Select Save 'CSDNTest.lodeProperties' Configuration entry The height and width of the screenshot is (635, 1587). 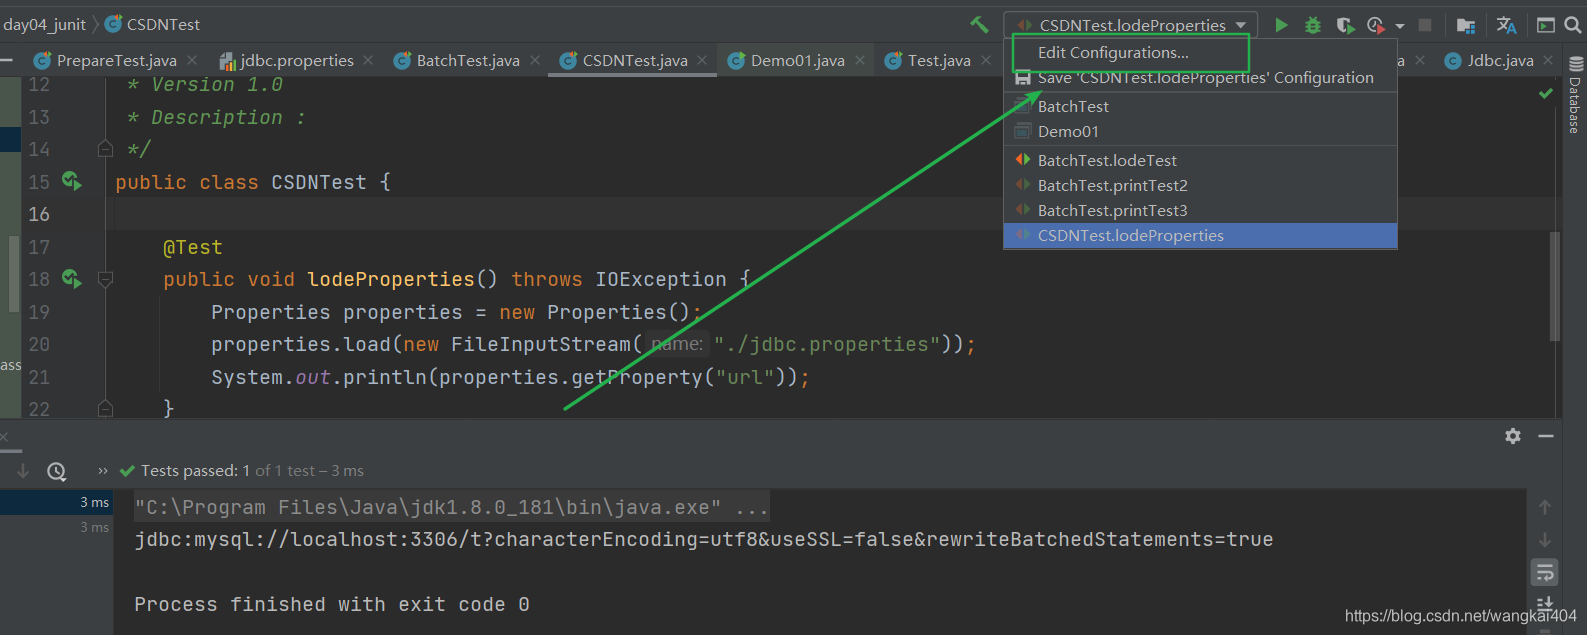click(x=1200, y=77)
